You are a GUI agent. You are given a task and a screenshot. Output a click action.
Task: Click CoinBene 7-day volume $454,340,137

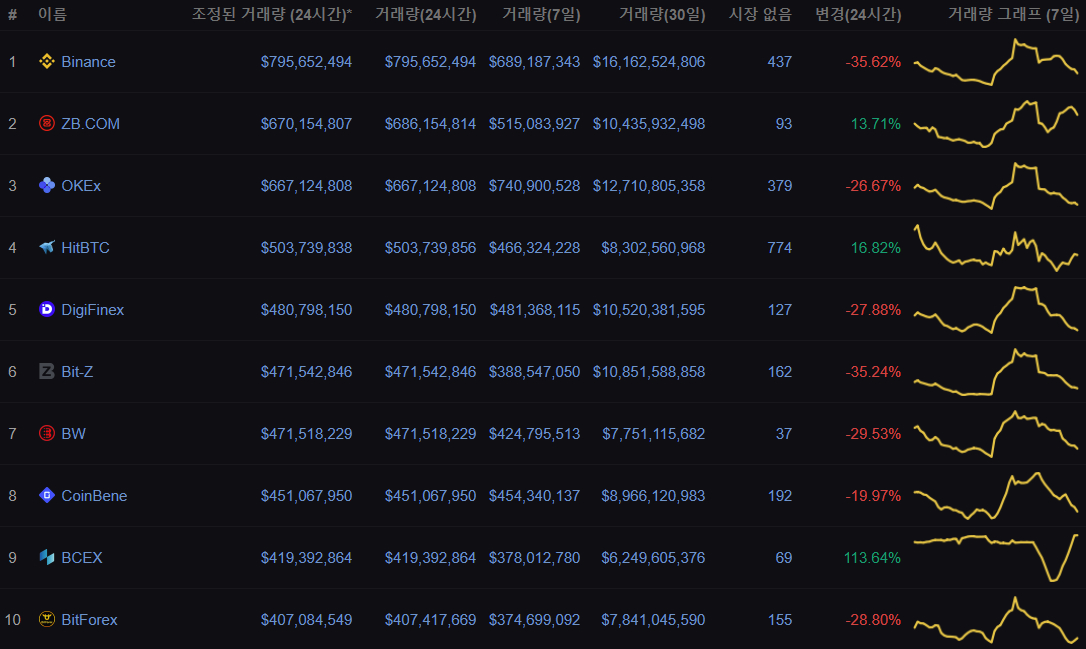coord(534,495)
